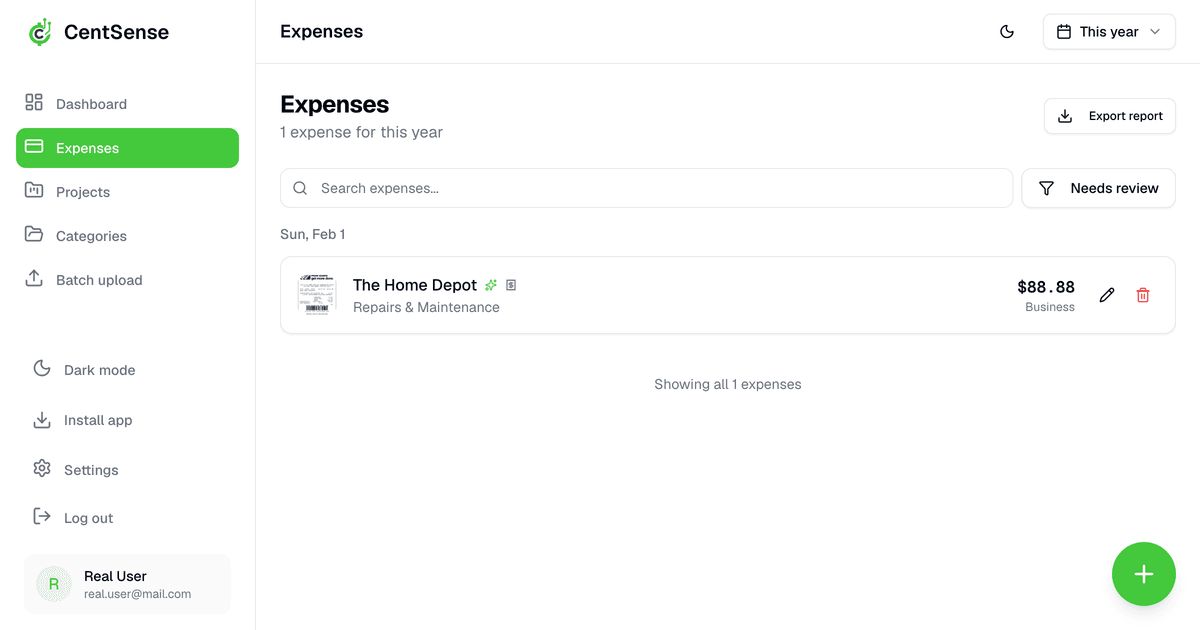Toggle Dark mode in the sidebar
This screenshot has height=630, width=1200.
(x=99, y=370)
